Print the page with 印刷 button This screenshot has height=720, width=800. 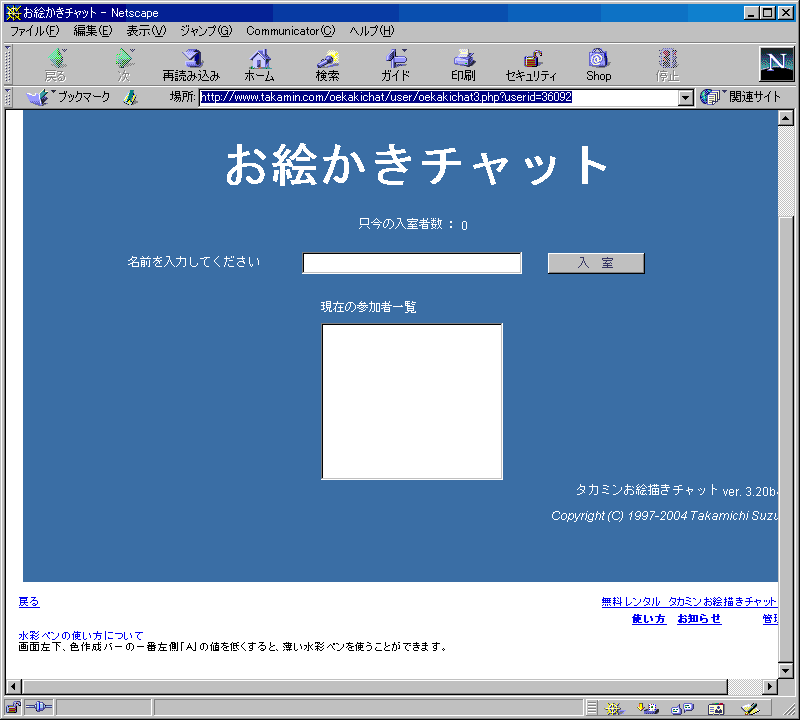pos(463,65)
